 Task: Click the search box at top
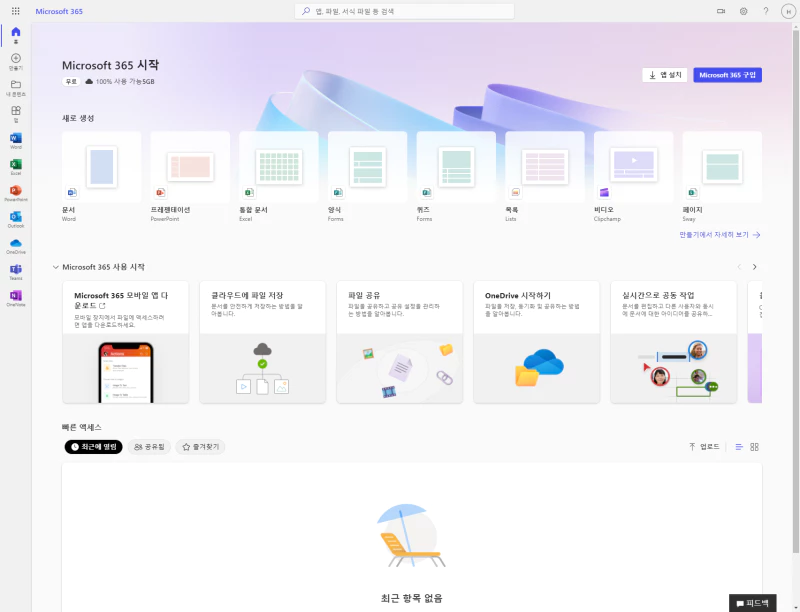coord(404,11)
